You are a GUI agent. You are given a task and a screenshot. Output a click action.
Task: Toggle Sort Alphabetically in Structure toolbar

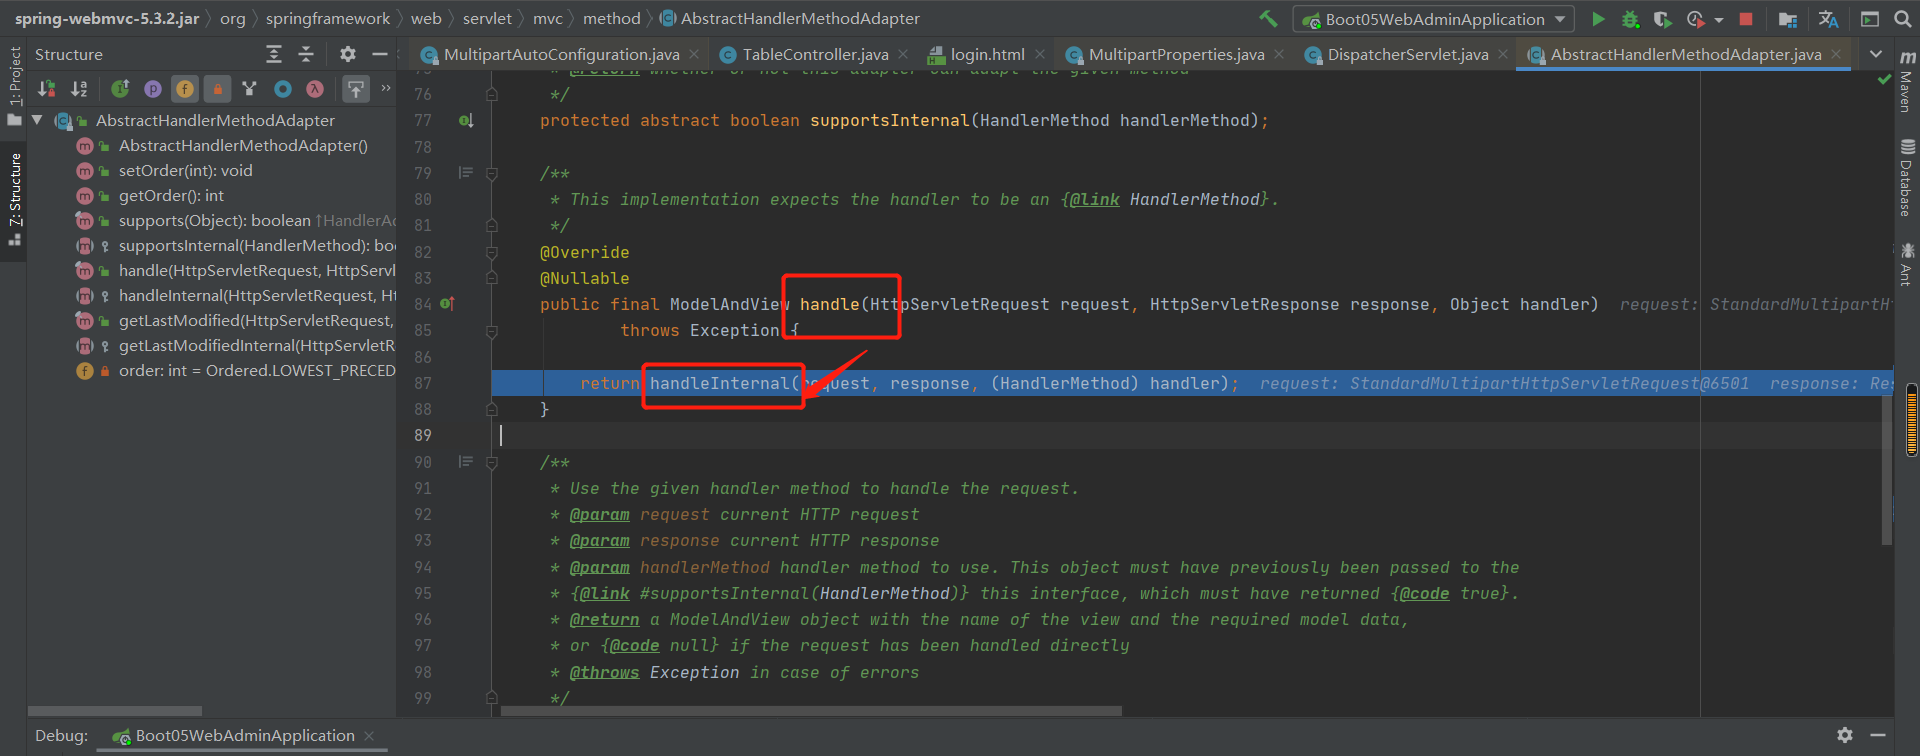coord(79,89)
